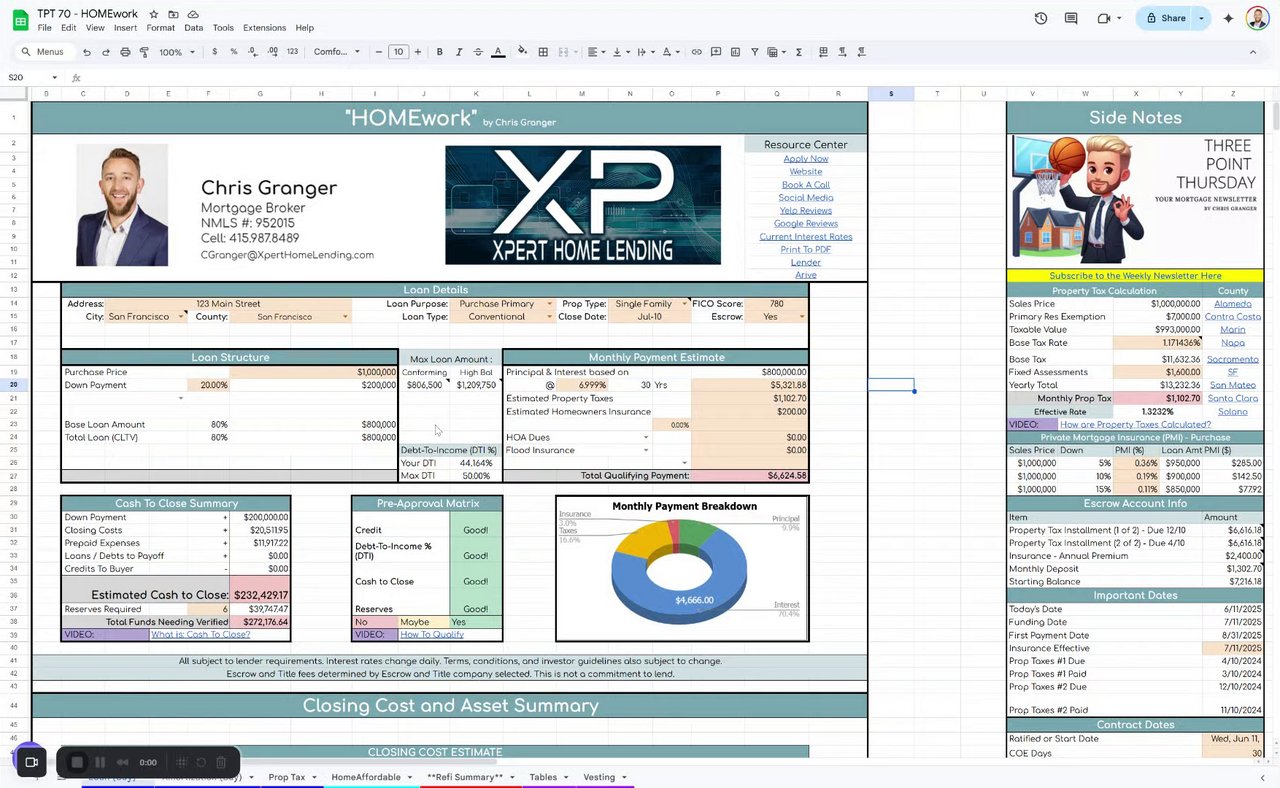The image size is (1280, 788).
Task: Click the Create a filter icon
Action: 755,52
